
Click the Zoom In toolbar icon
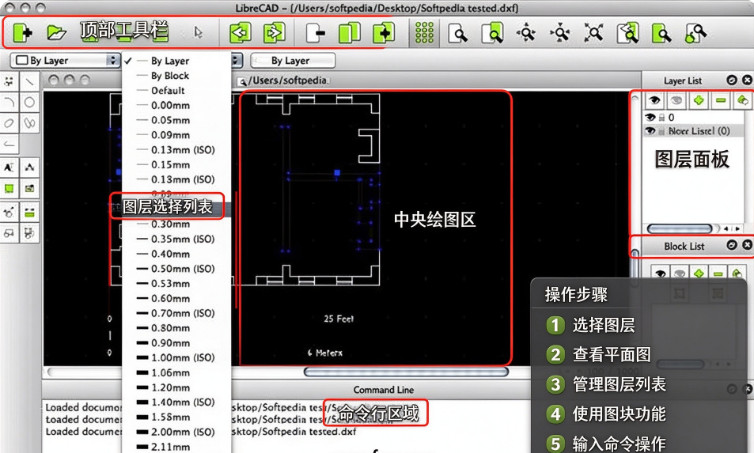pos(526,33)
